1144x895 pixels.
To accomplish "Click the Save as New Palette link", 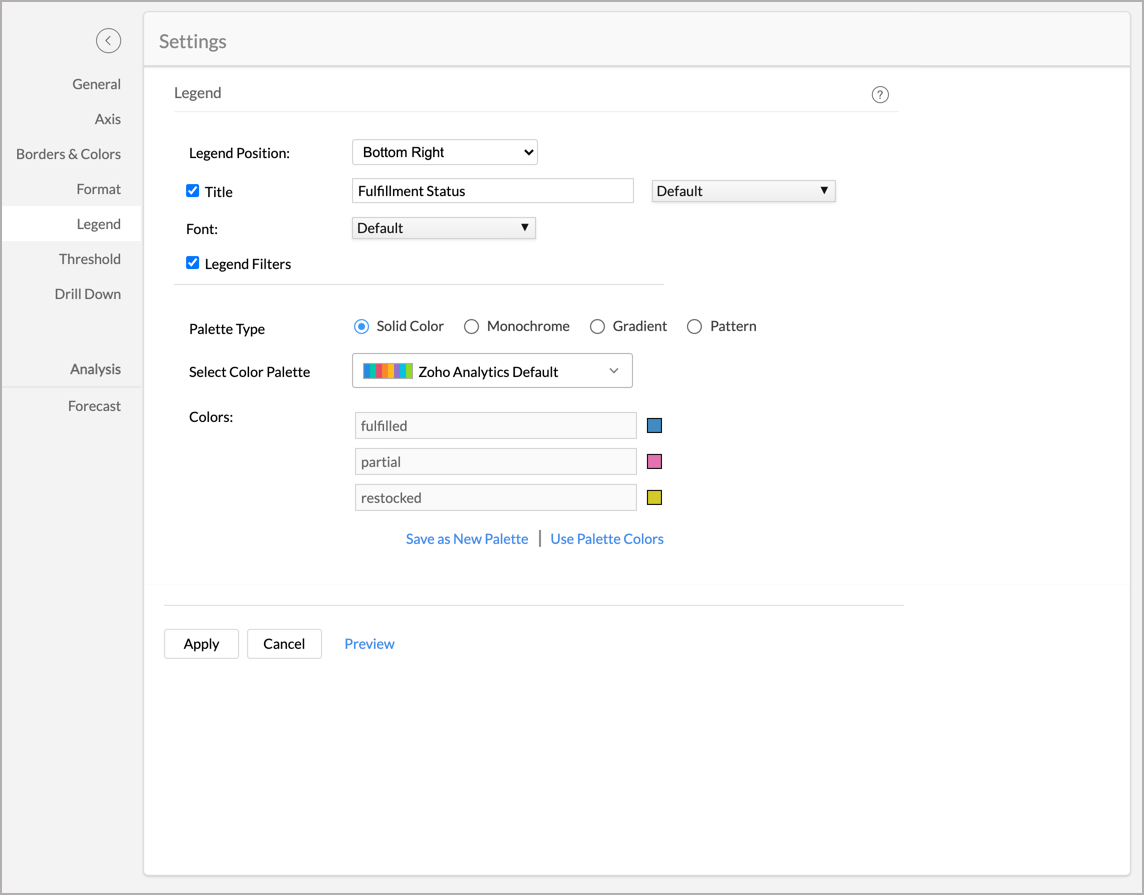I will click(466, 539).
